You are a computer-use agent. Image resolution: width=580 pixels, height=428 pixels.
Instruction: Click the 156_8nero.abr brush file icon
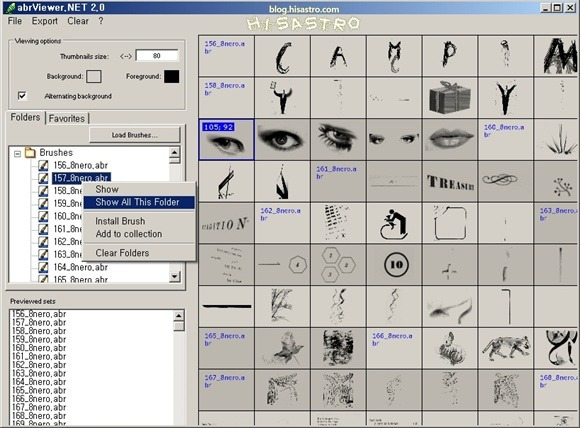pyautogui.click(x=43, y=165)
